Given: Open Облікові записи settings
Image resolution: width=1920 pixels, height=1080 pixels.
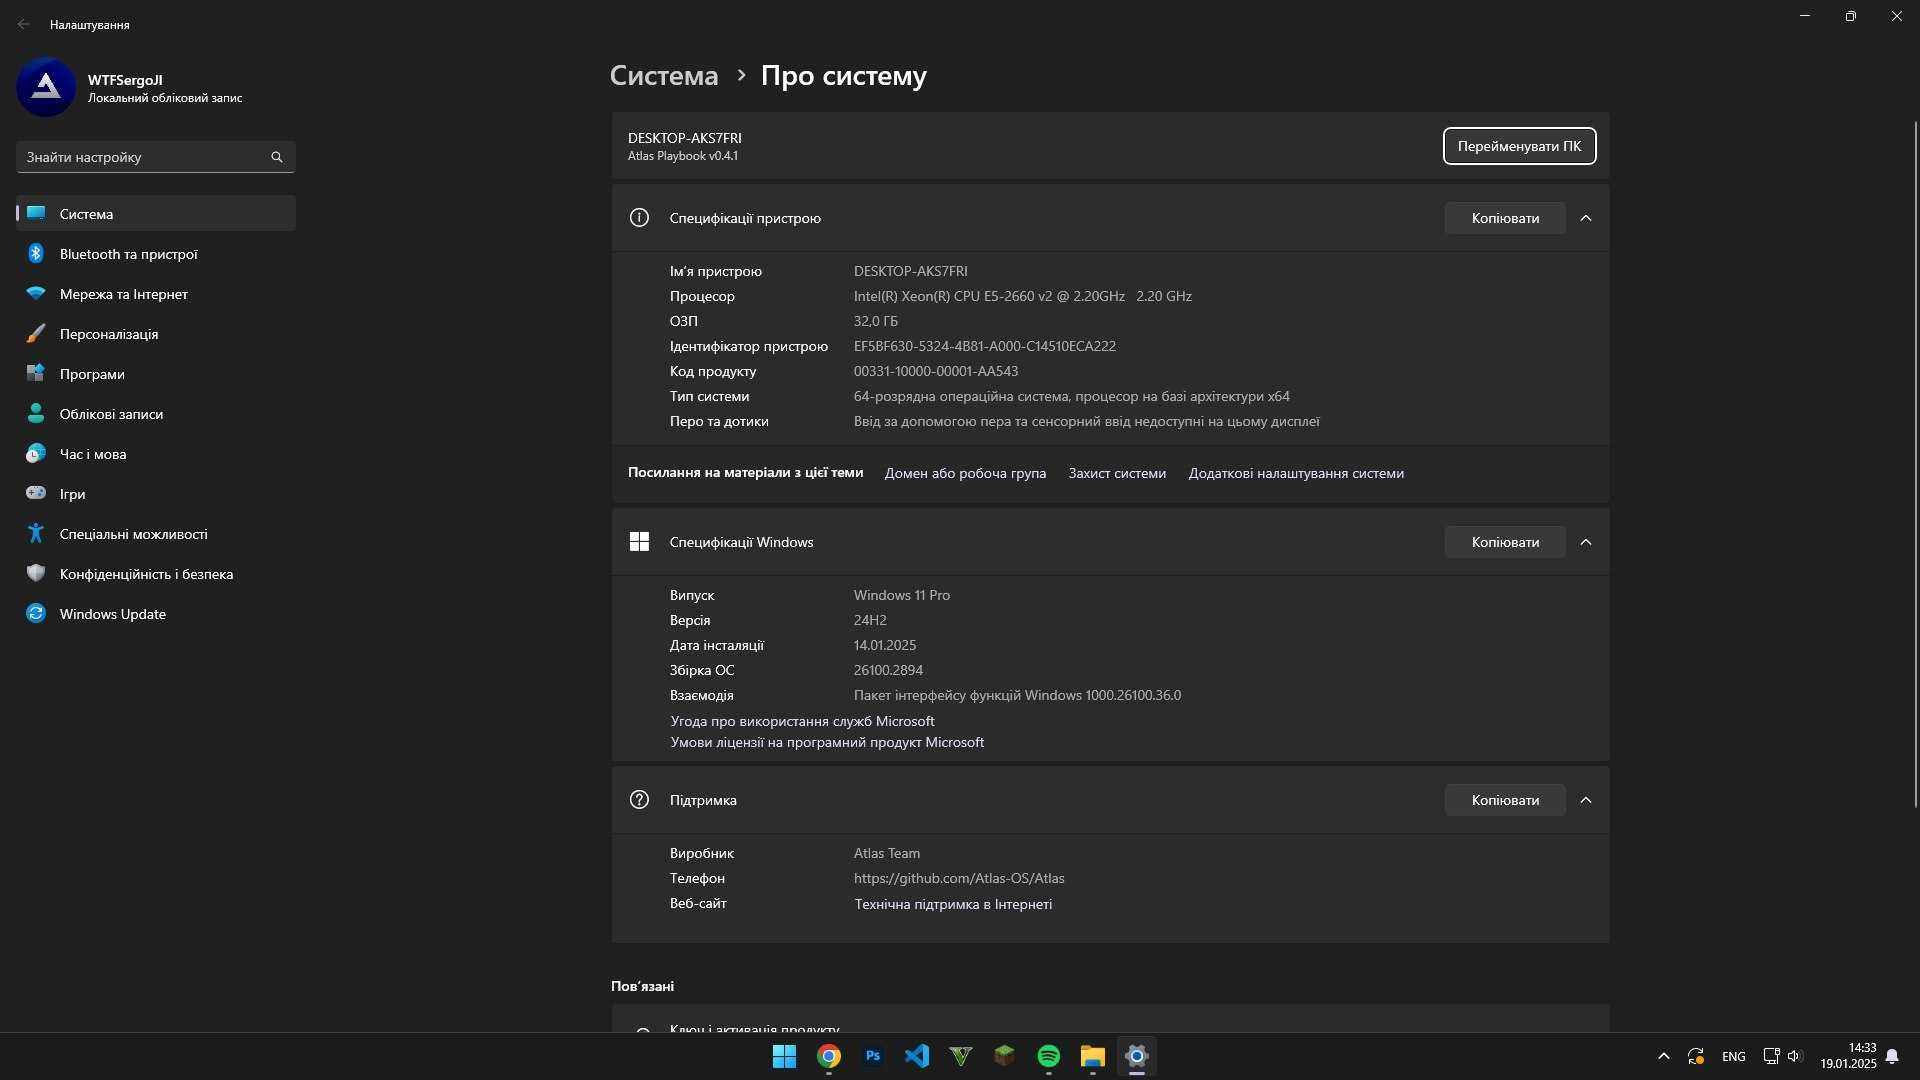Looking at the screenshot, I should point(156,414).
